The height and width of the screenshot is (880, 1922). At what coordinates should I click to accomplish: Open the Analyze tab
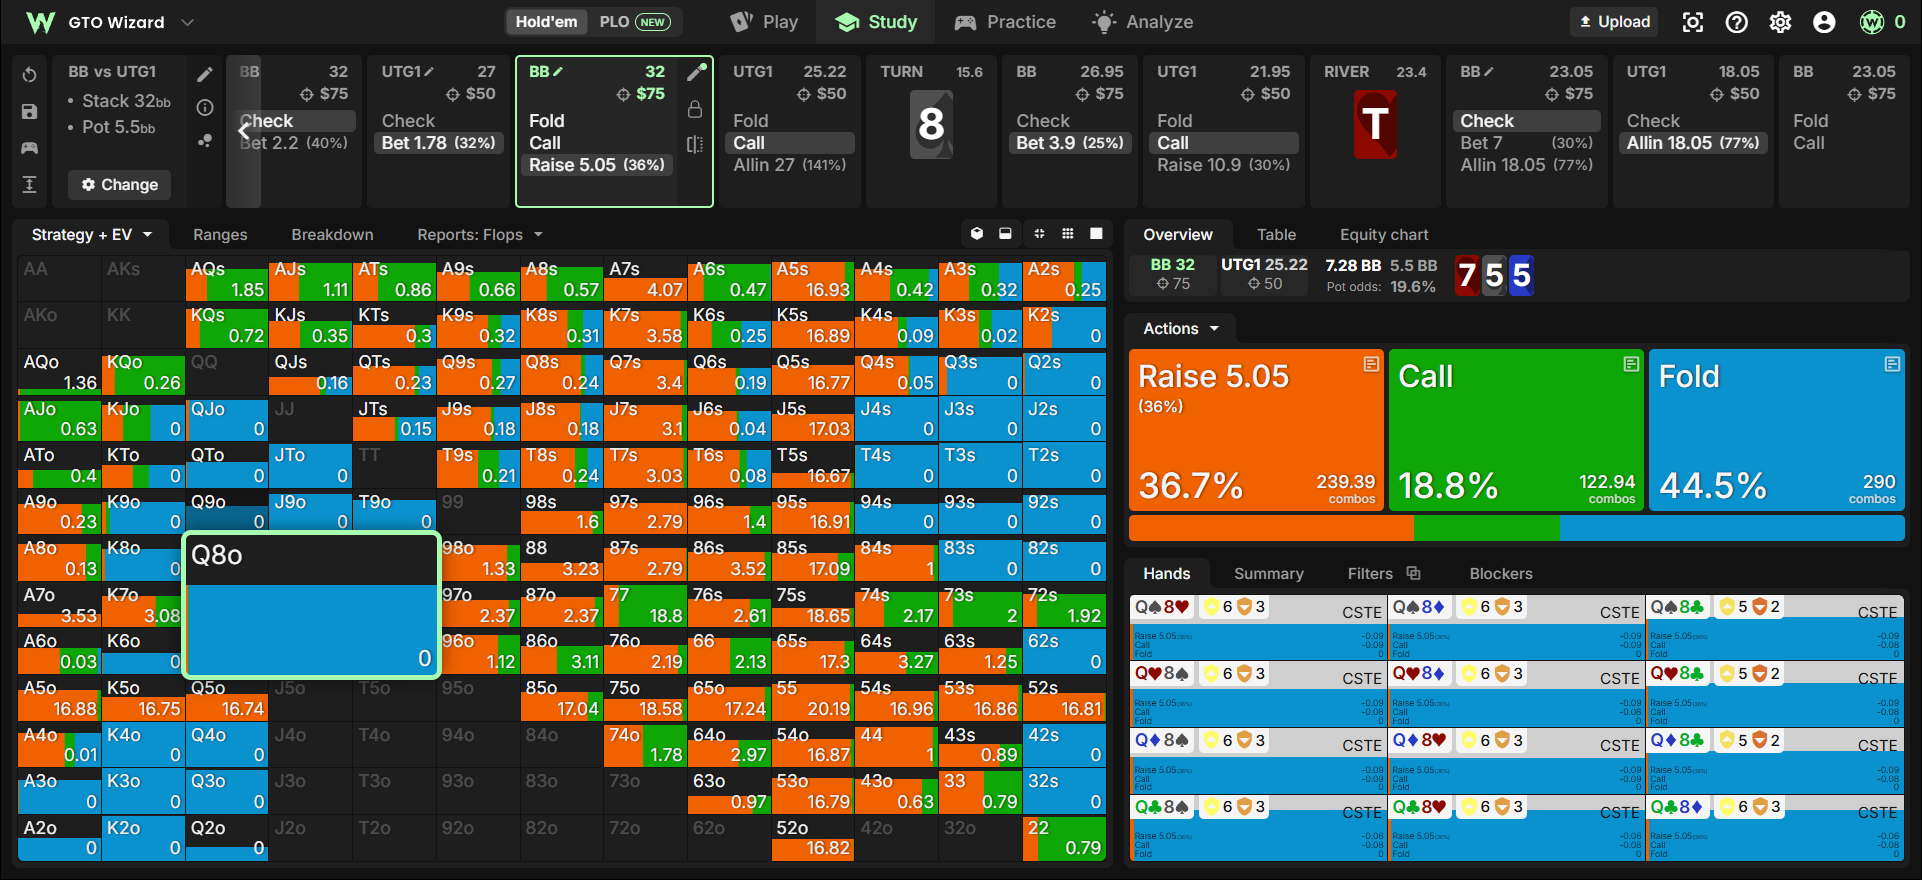pyautogui.click(x=1143, y=22)
